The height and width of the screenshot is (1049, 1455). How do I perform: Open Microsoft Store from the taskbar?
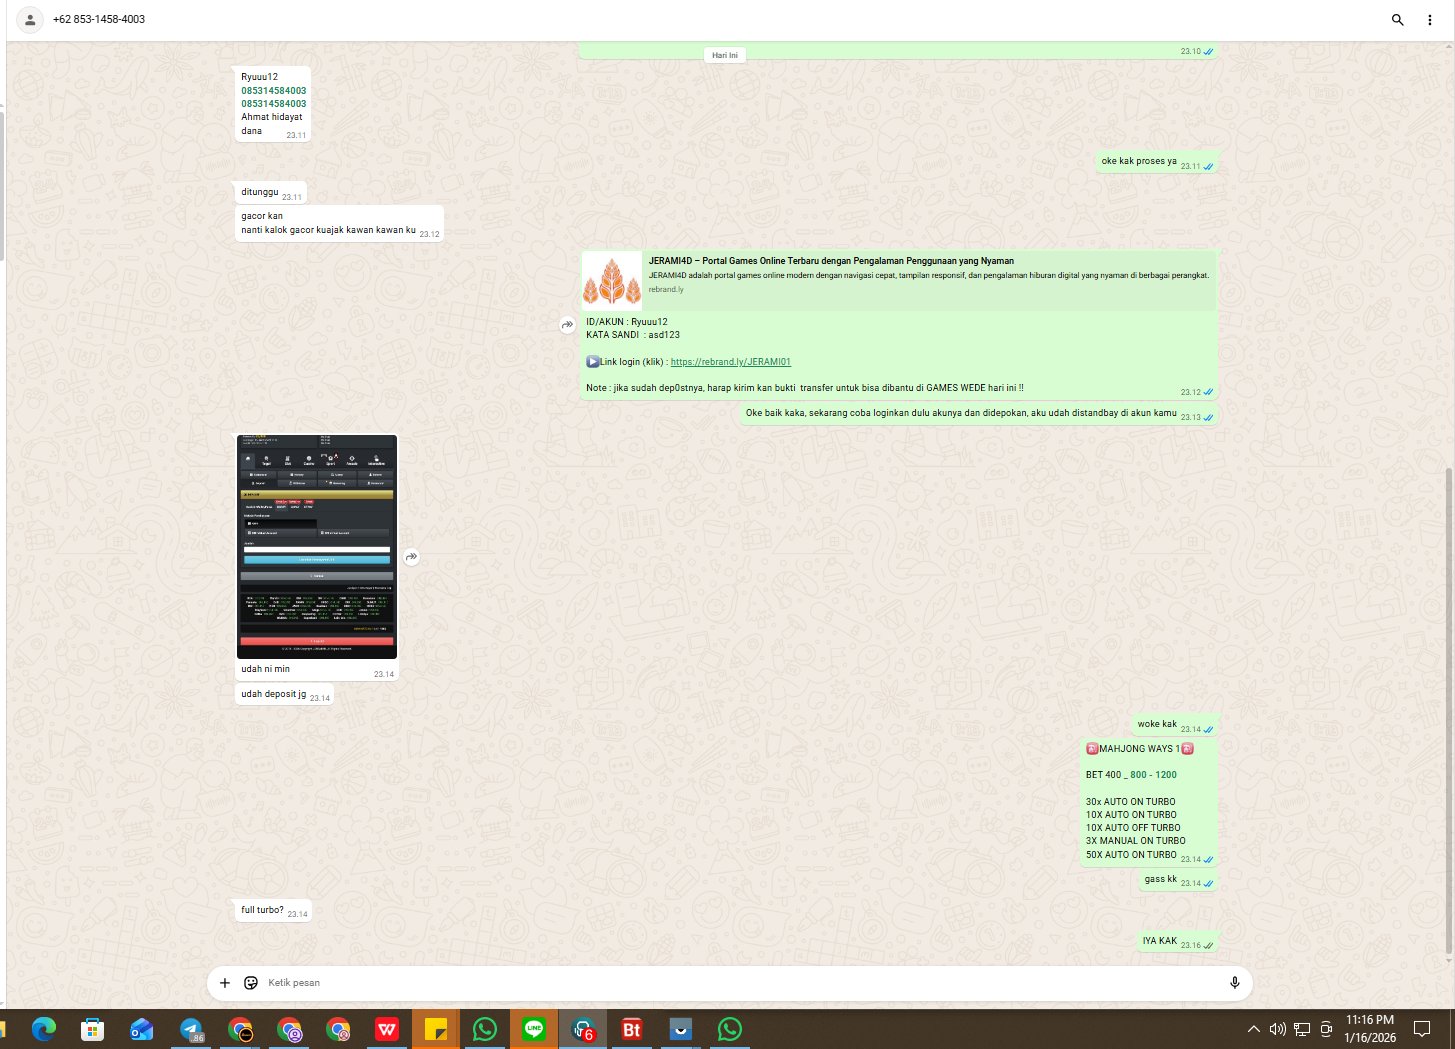(x=93, y=1029)
